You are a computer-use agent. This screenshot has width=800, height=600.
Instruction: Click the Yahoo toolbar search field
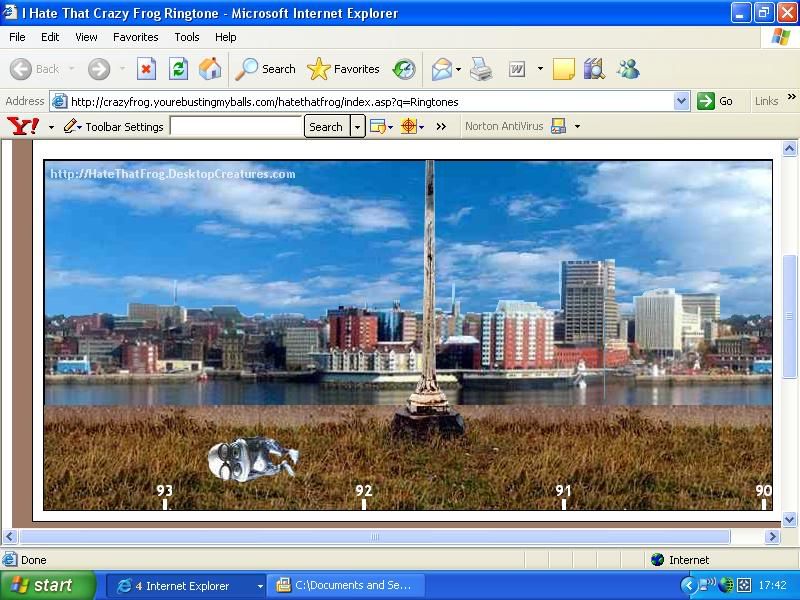coord(236,127)
